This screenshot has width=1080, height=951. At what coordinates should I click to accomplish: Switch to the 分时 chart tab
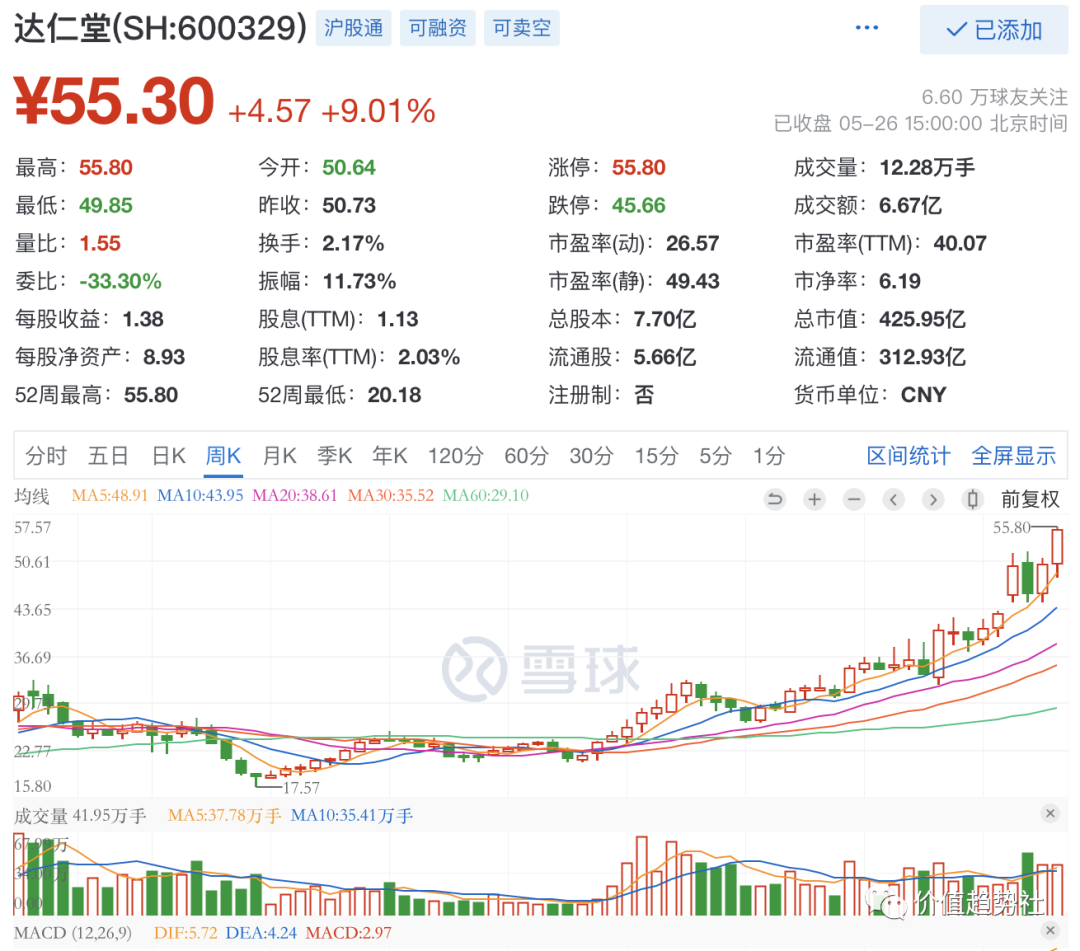[x=46, y=456]
